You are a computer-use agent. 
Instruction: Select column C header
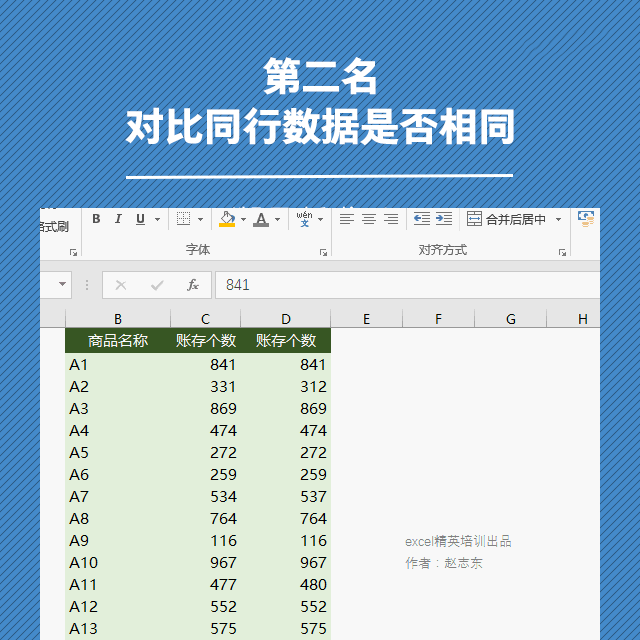(205, 319)
